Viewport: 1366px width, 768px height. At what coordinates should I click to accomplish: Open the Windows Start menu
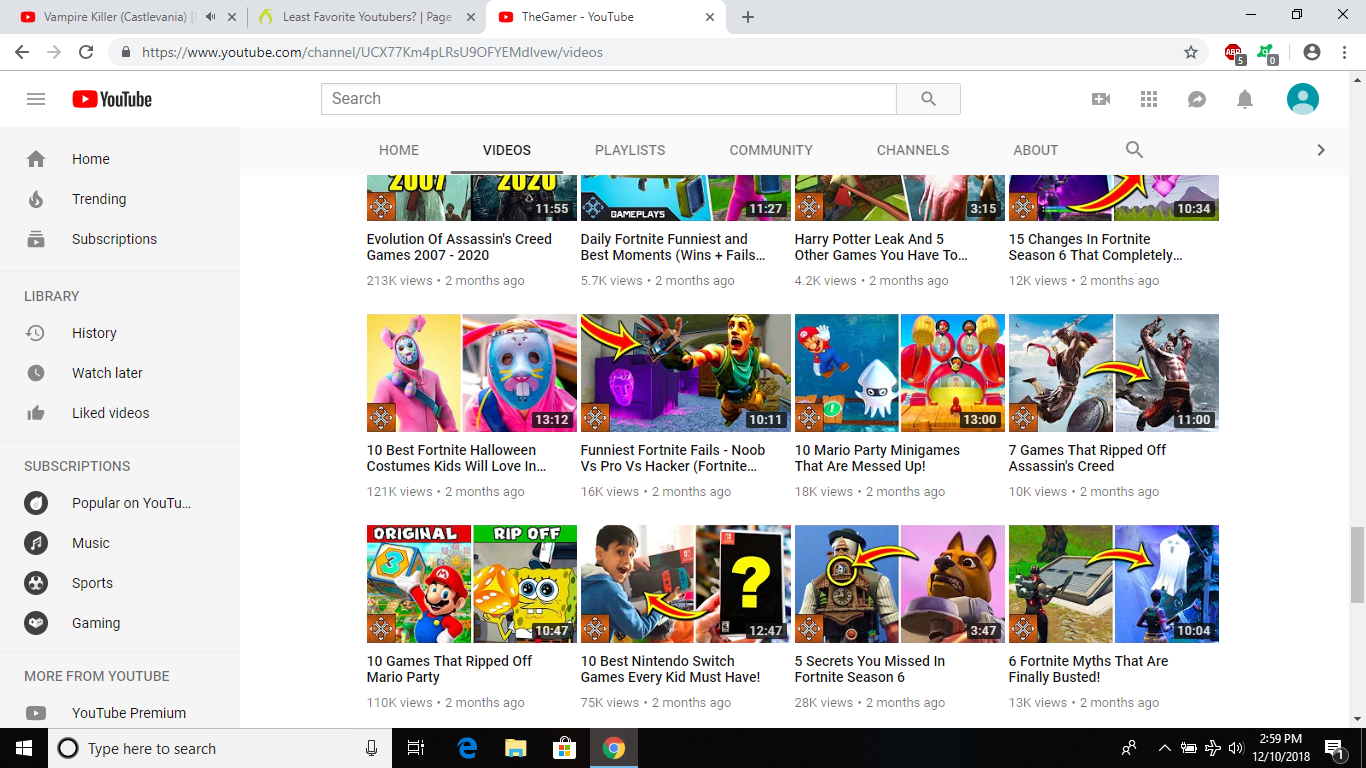click(x=24, y=748)
